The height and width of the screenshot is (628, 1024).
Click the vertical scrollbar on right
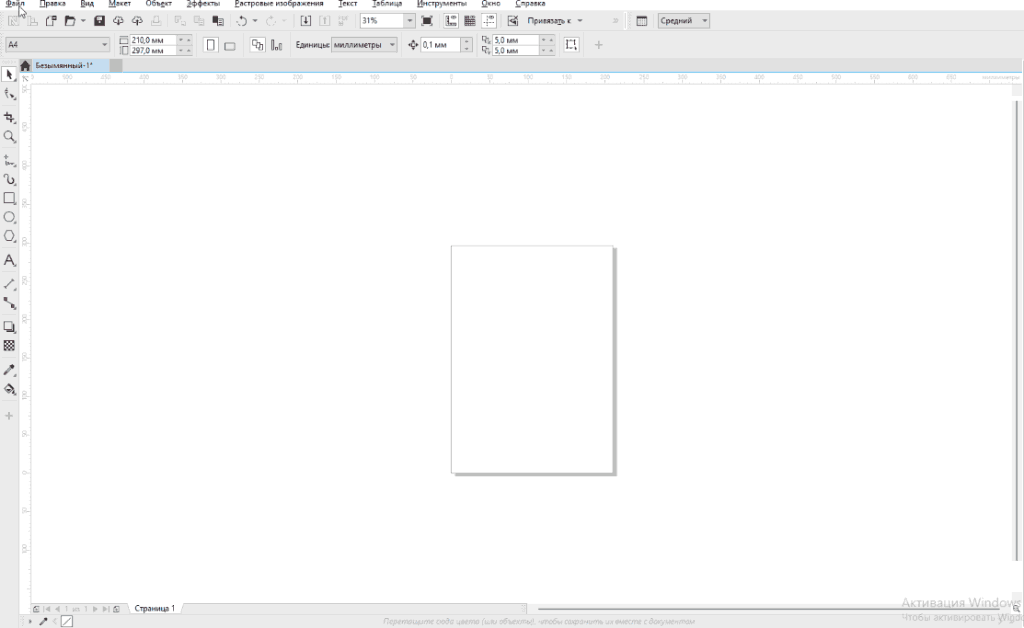[x=1016, y=330]
